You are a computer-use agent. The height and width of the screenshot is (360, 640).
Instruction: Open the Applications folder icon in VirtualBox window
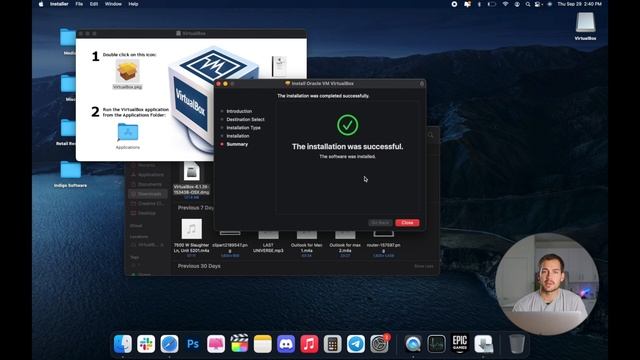[x=128, y=132]
